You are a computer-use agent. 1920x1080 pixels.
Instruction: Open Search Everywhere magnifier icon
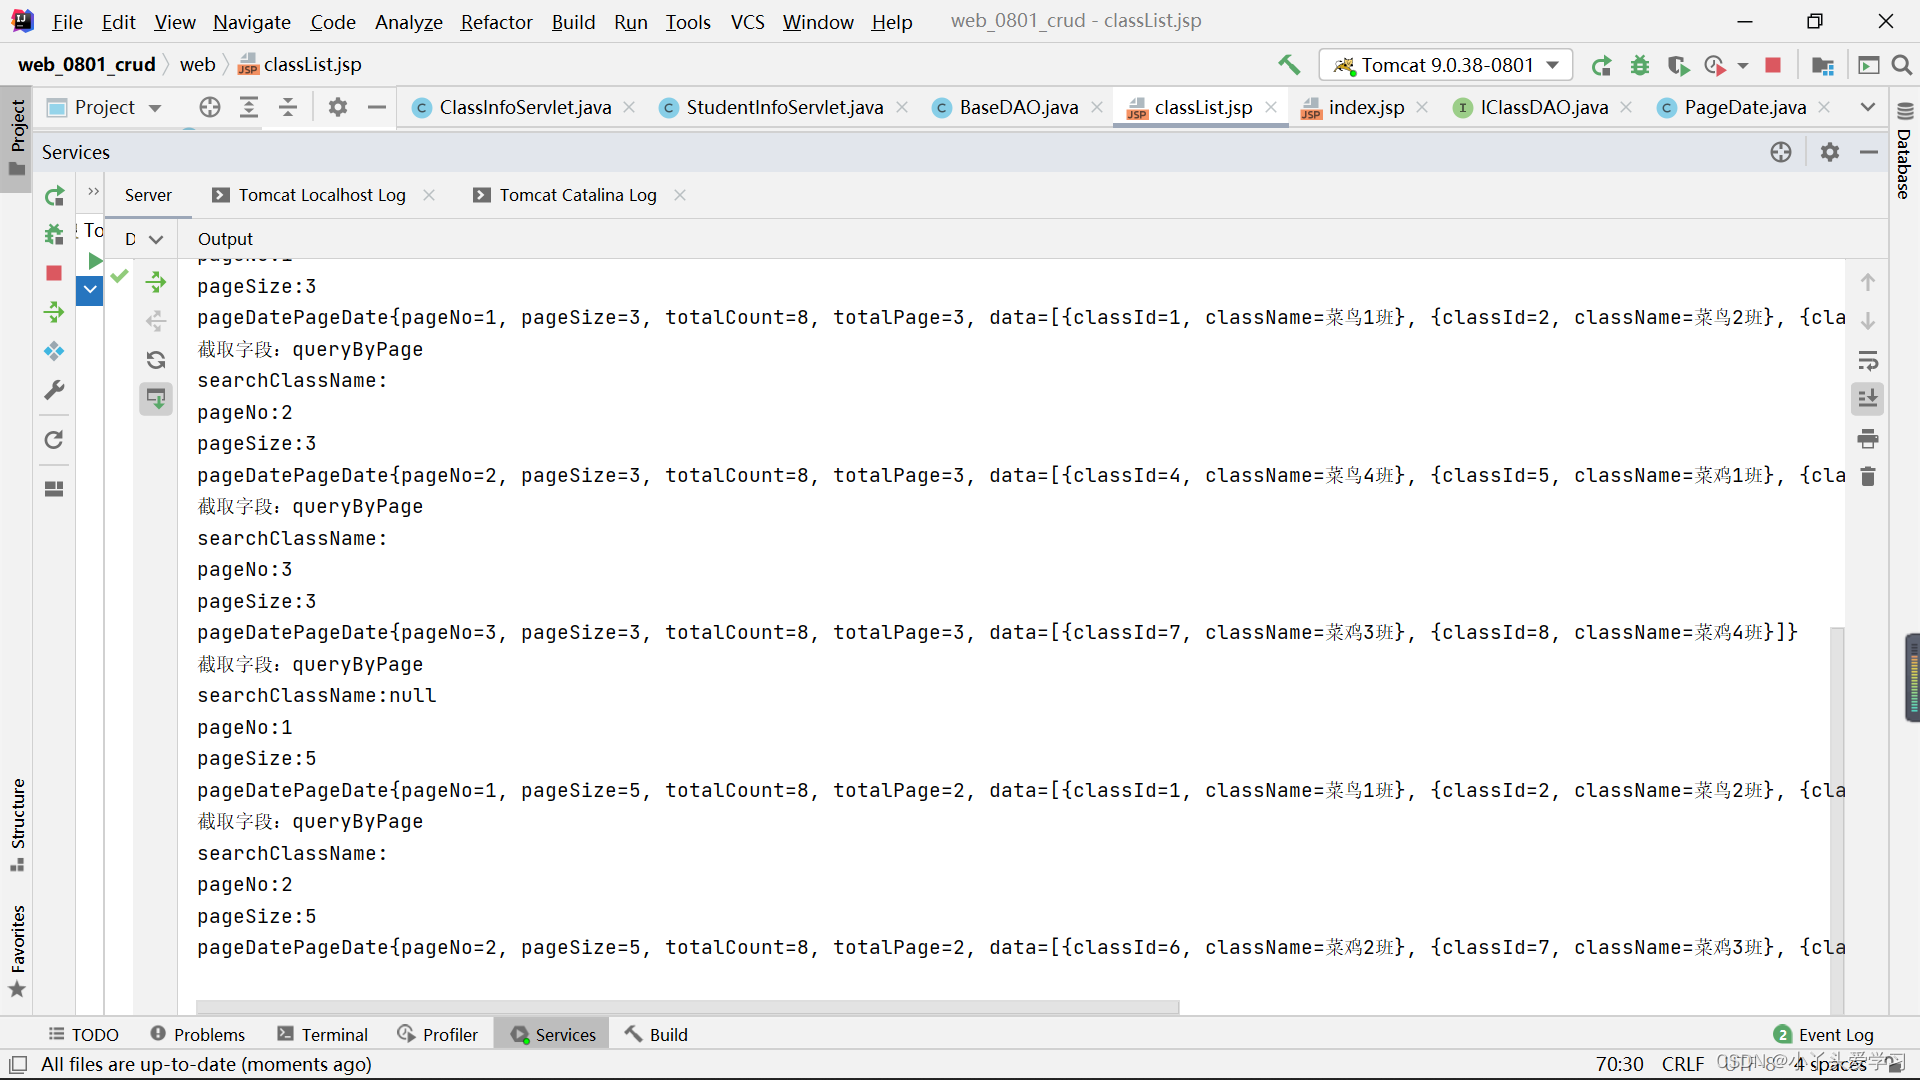1902,65
